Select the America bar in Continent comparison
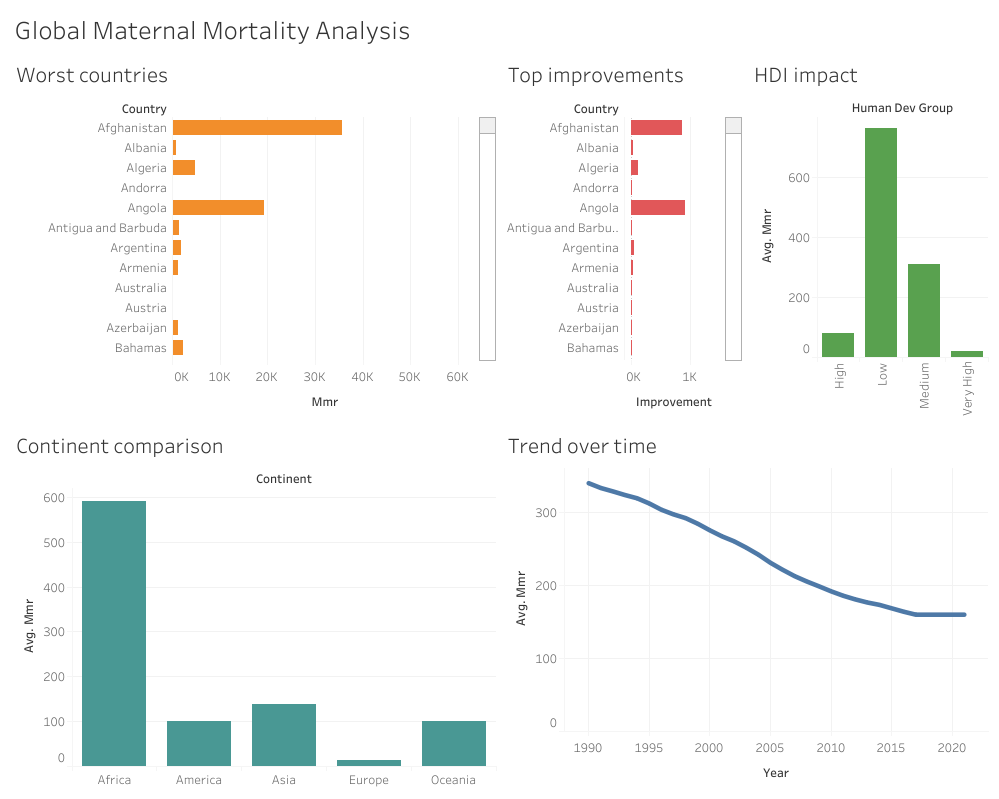This screenshot has height=799, width=999. 199,744
